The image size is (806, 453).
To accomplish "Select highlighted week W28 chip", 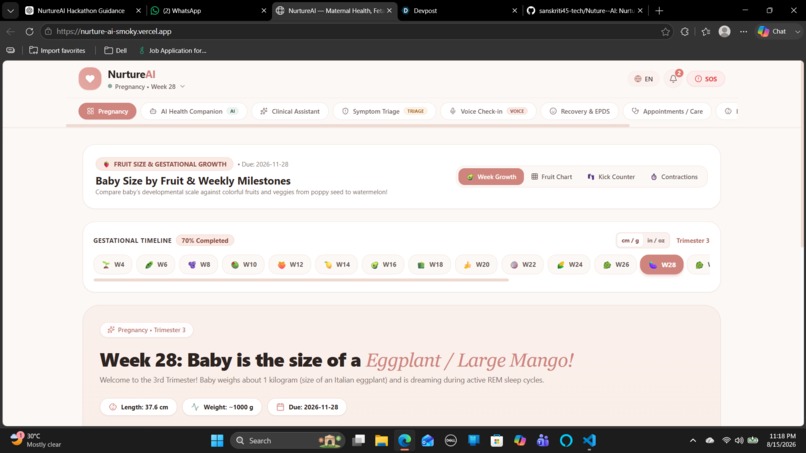I will pyautogui.click(x=662, y=265).
